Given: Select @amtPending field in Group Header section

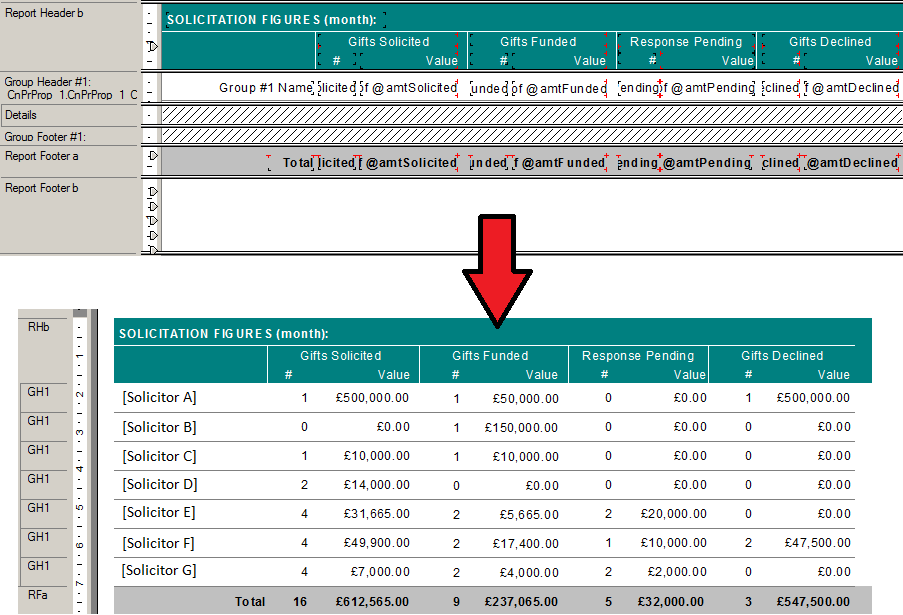Looking at the screenshot, I should [x=707, y=88].
